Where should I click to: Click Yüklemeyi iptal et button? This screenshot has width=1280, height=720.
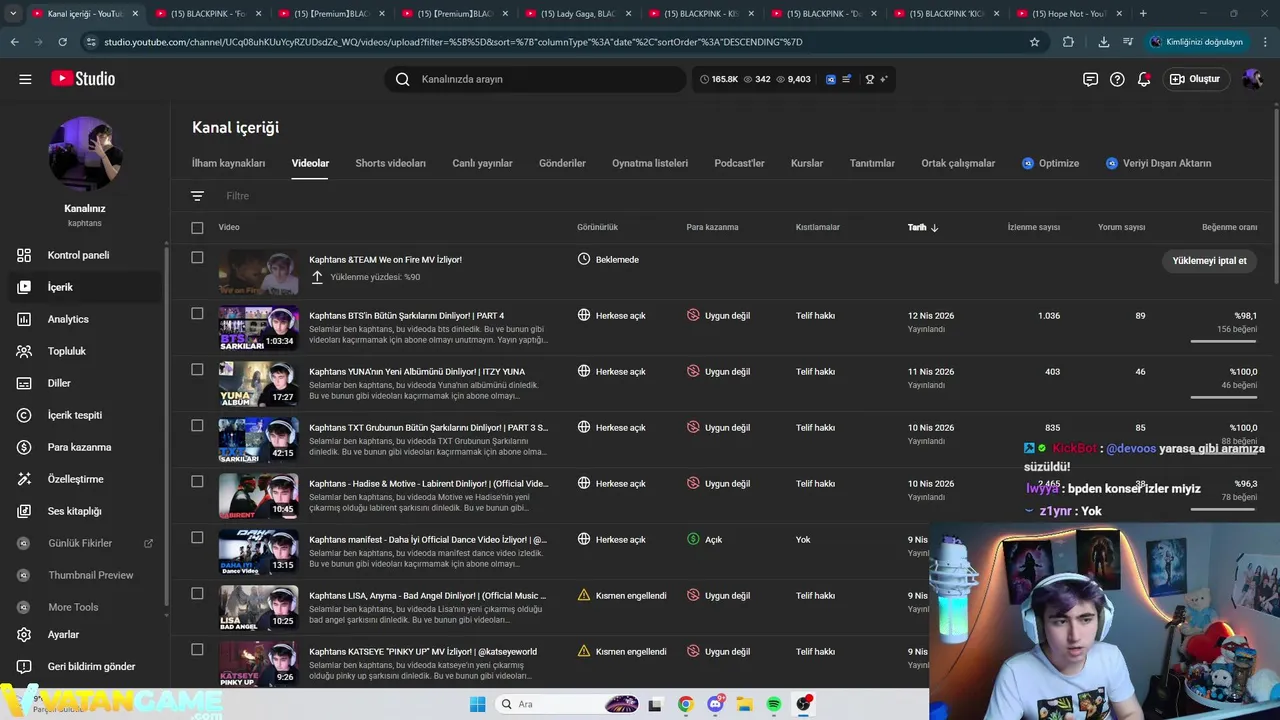(1209, 260)
